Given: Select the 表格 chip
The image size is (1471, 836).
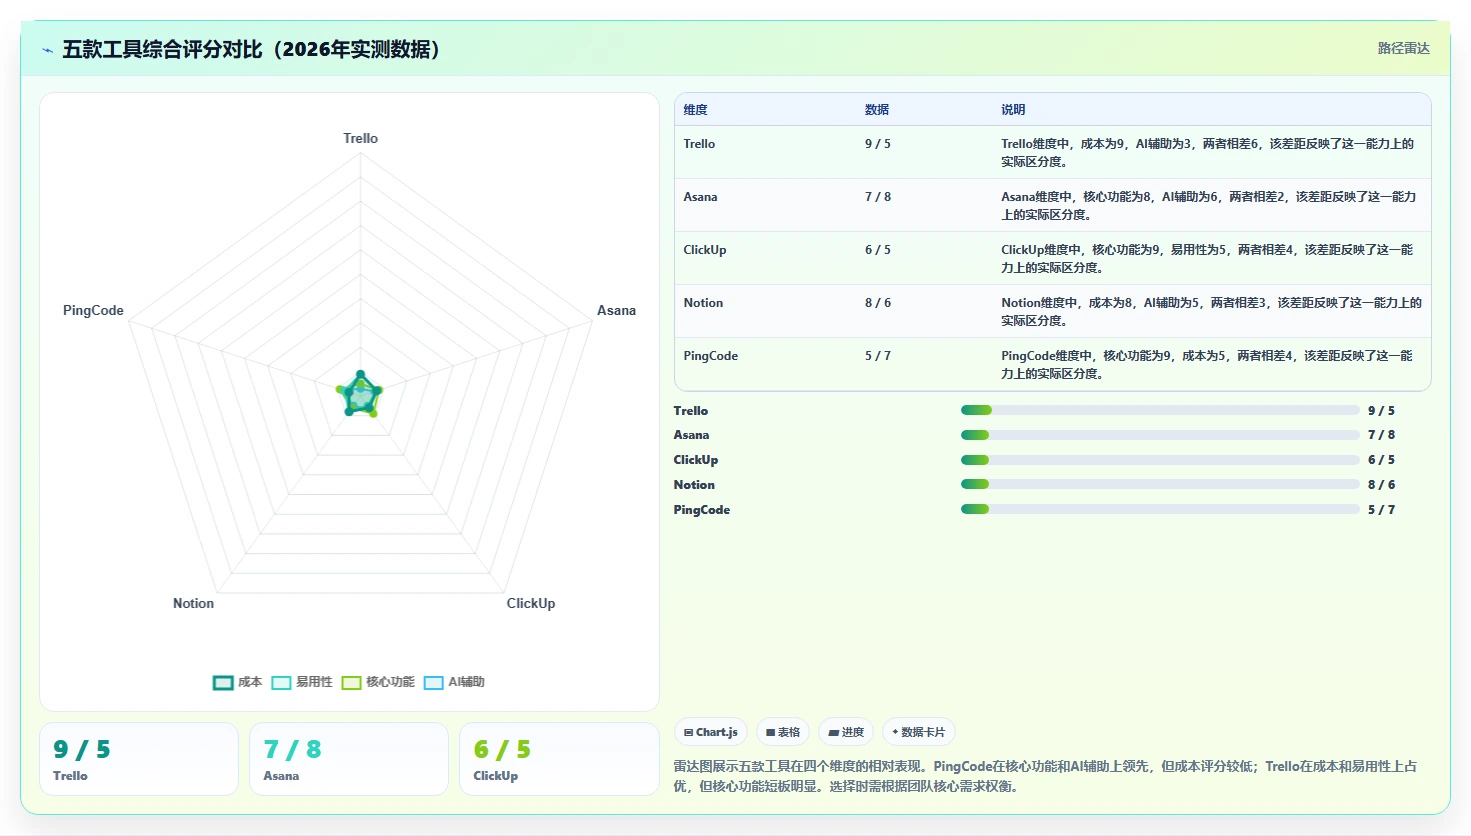Looking at the screenshot, I should tap(783, 732).
